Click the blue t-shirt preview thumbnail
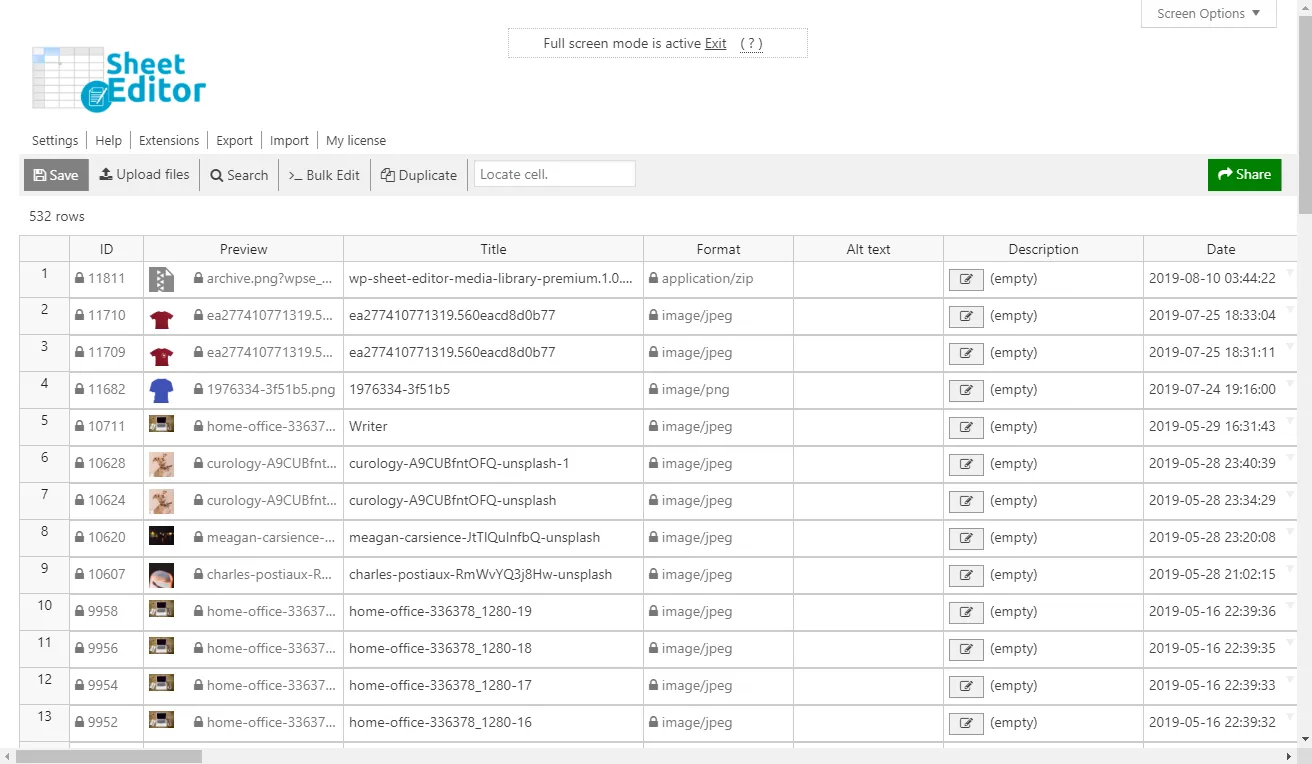 (161, 390)
